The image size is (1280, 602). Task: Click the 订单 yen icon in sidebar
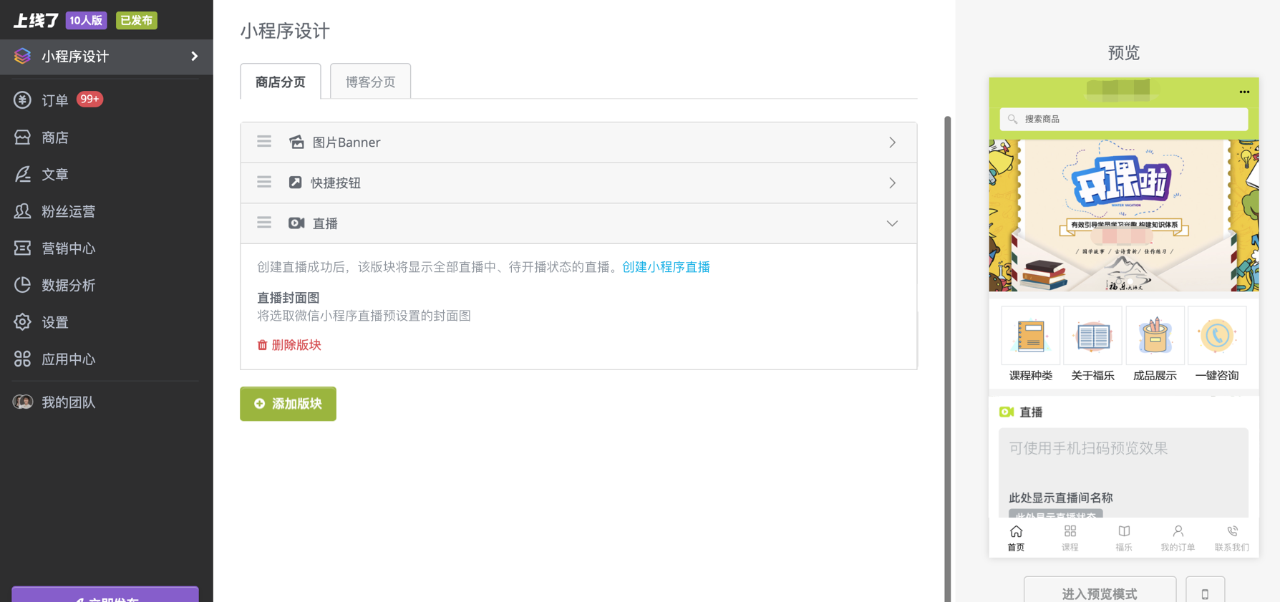click(x=22, y=100)
